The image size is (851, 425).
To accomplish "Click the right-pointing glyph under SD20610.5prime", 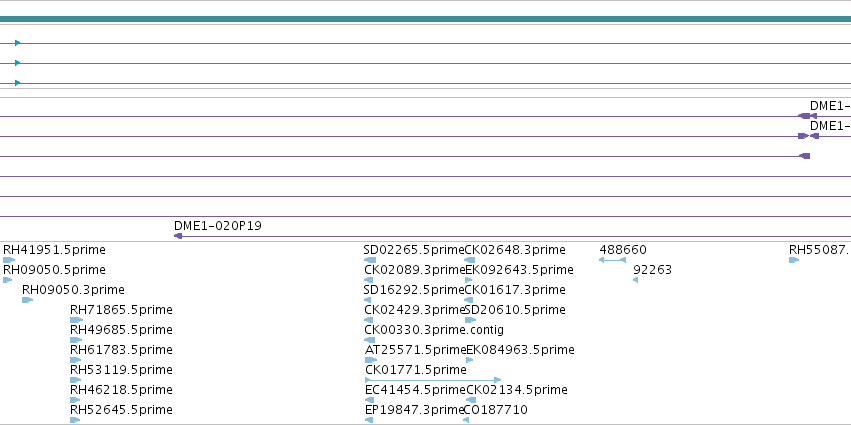I will tap(471, 320).
